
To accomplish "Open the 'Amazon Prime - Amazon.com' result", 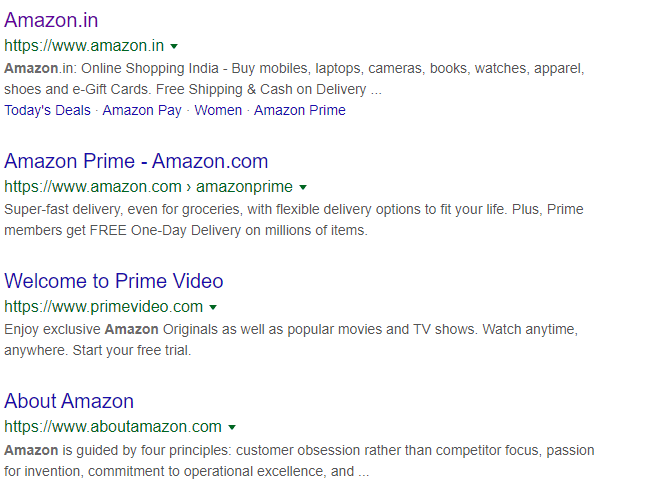I will (x=136, y=161).
